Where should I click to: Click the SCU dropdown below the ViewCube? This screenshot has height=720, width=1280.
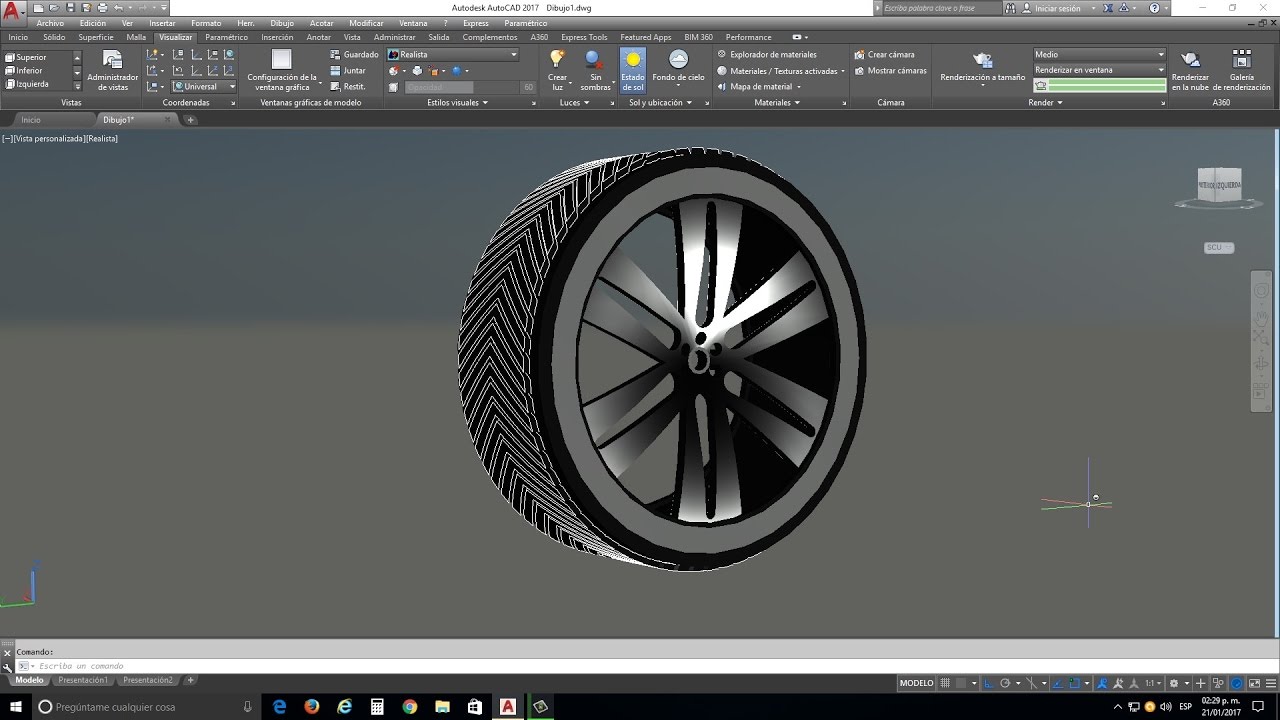[1219, 247]
